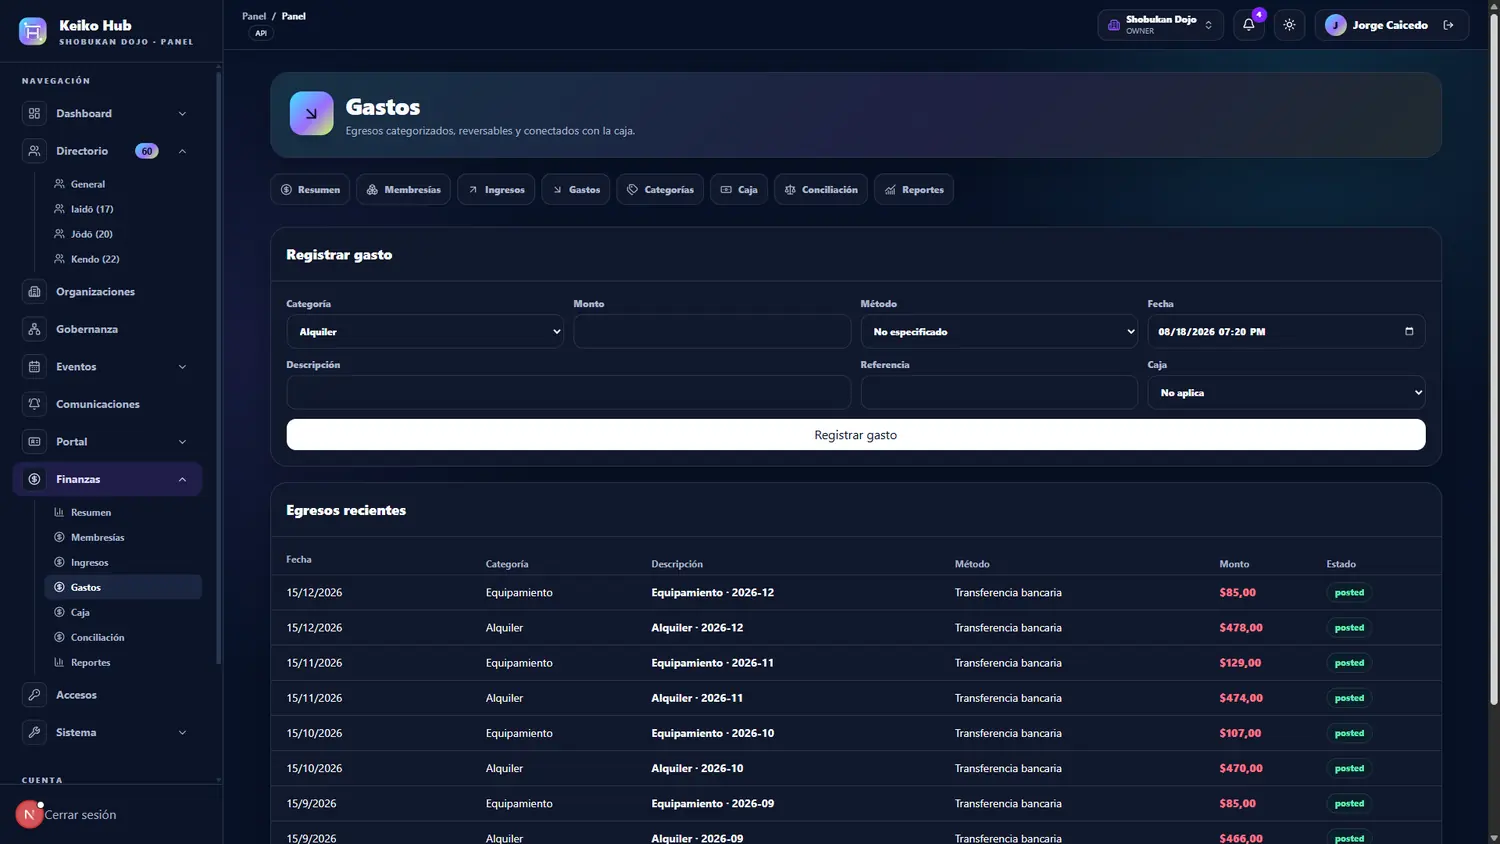This screenshot has height=844, width=1500.
Task: Expand the Eventos sidebar section
Action: (182, 367)
